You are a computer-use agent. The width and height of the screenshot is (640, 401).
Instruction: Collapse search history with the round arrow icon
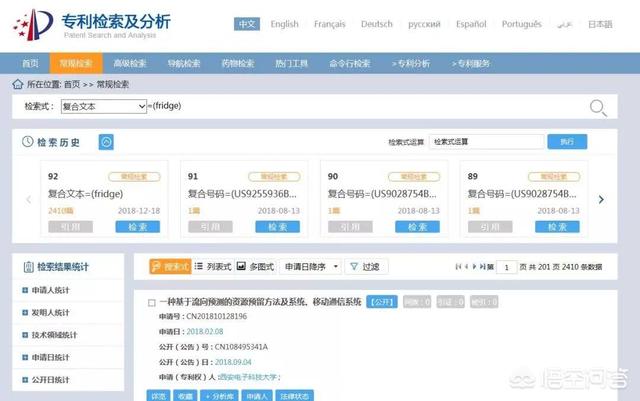106,142
